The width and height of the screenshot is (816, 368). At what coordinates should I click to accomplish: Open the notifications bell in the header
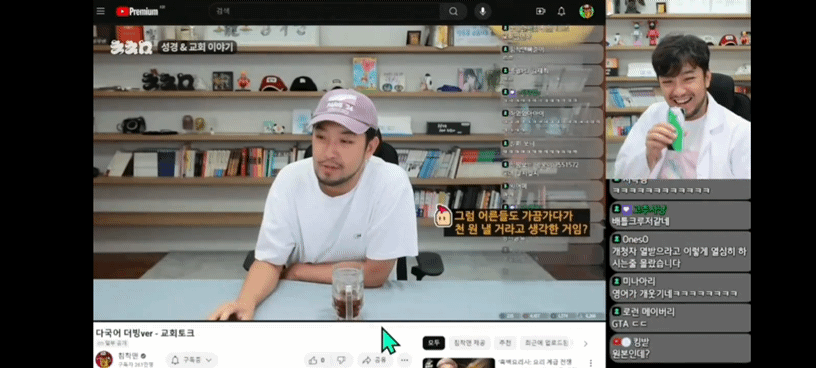(562, 11)
